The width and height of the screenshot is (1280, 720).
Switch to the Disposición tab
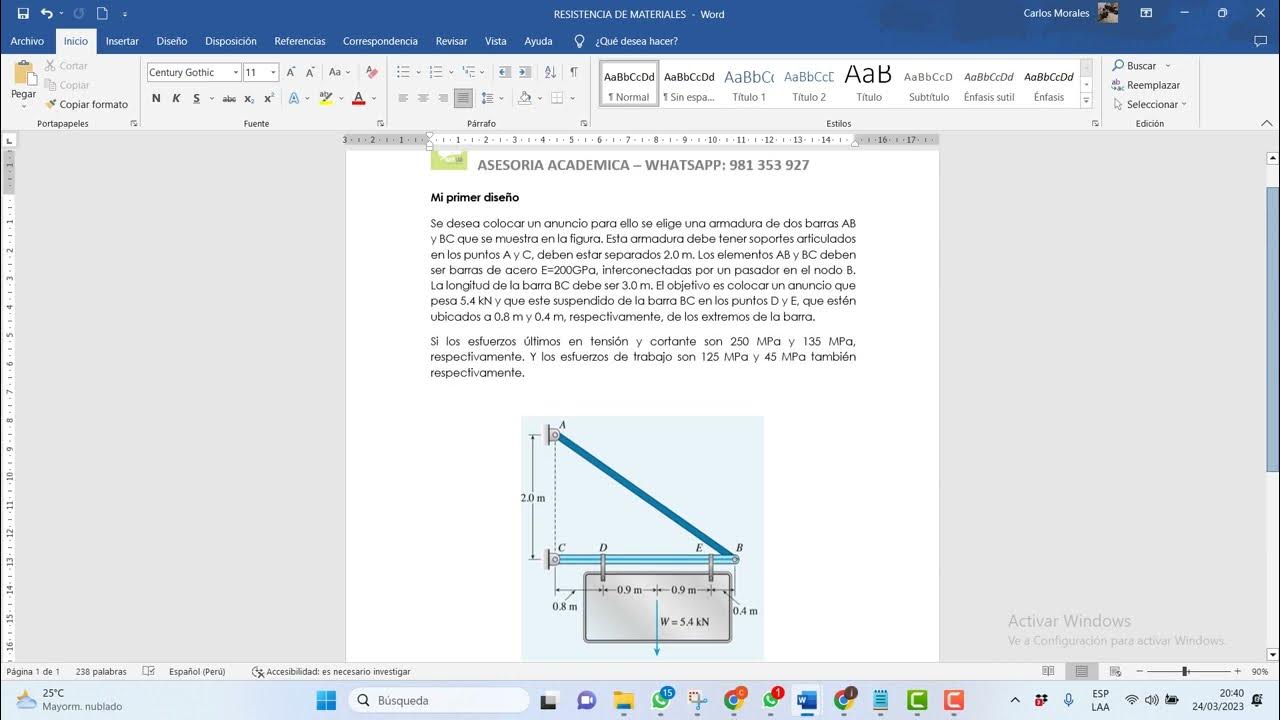pyautogui.click(x=231, y=41)
